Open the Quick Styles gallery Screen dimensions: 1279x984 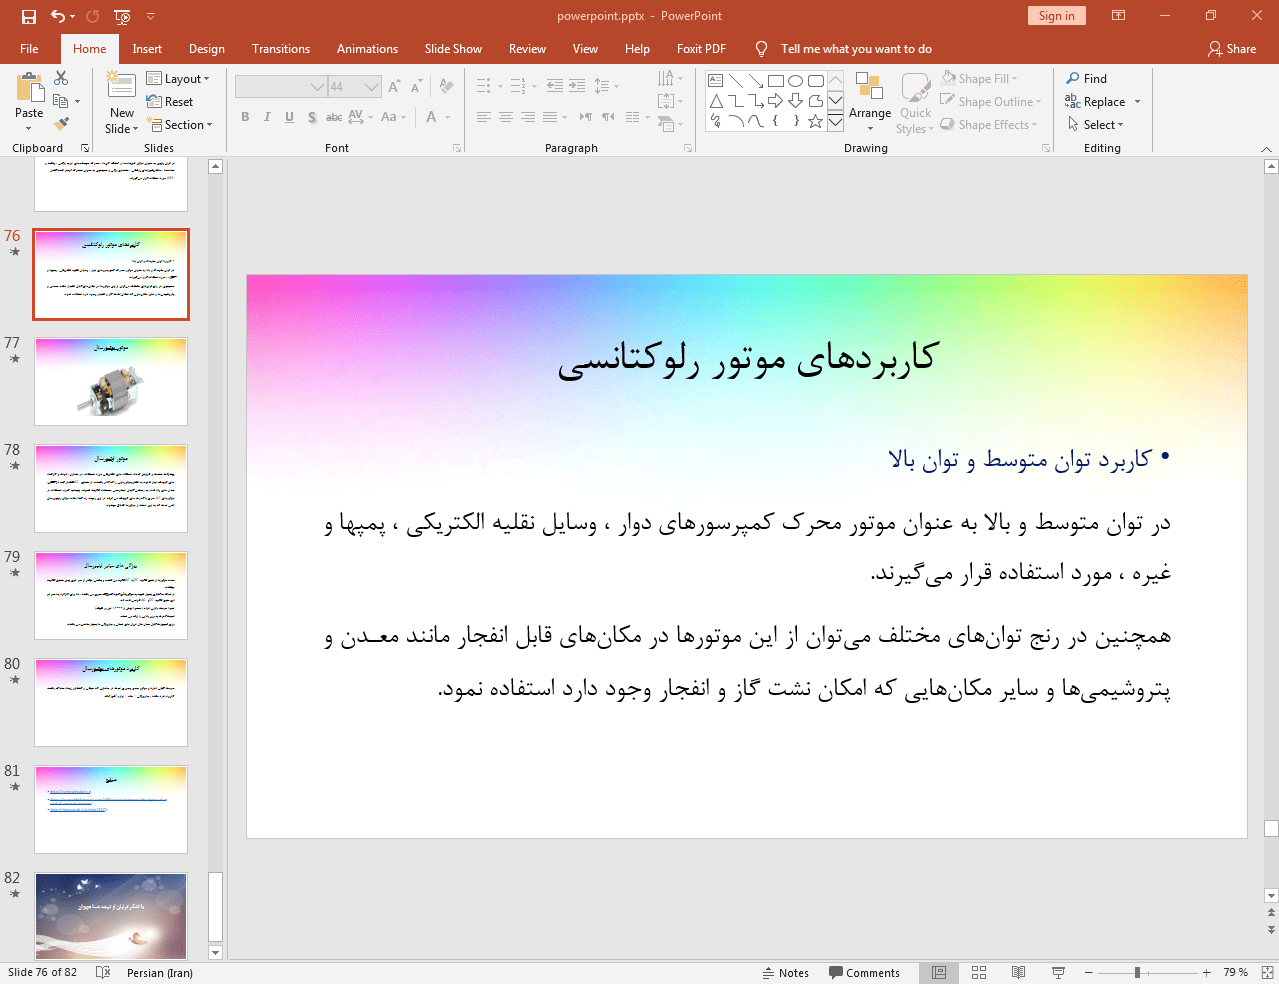(915, 103)
